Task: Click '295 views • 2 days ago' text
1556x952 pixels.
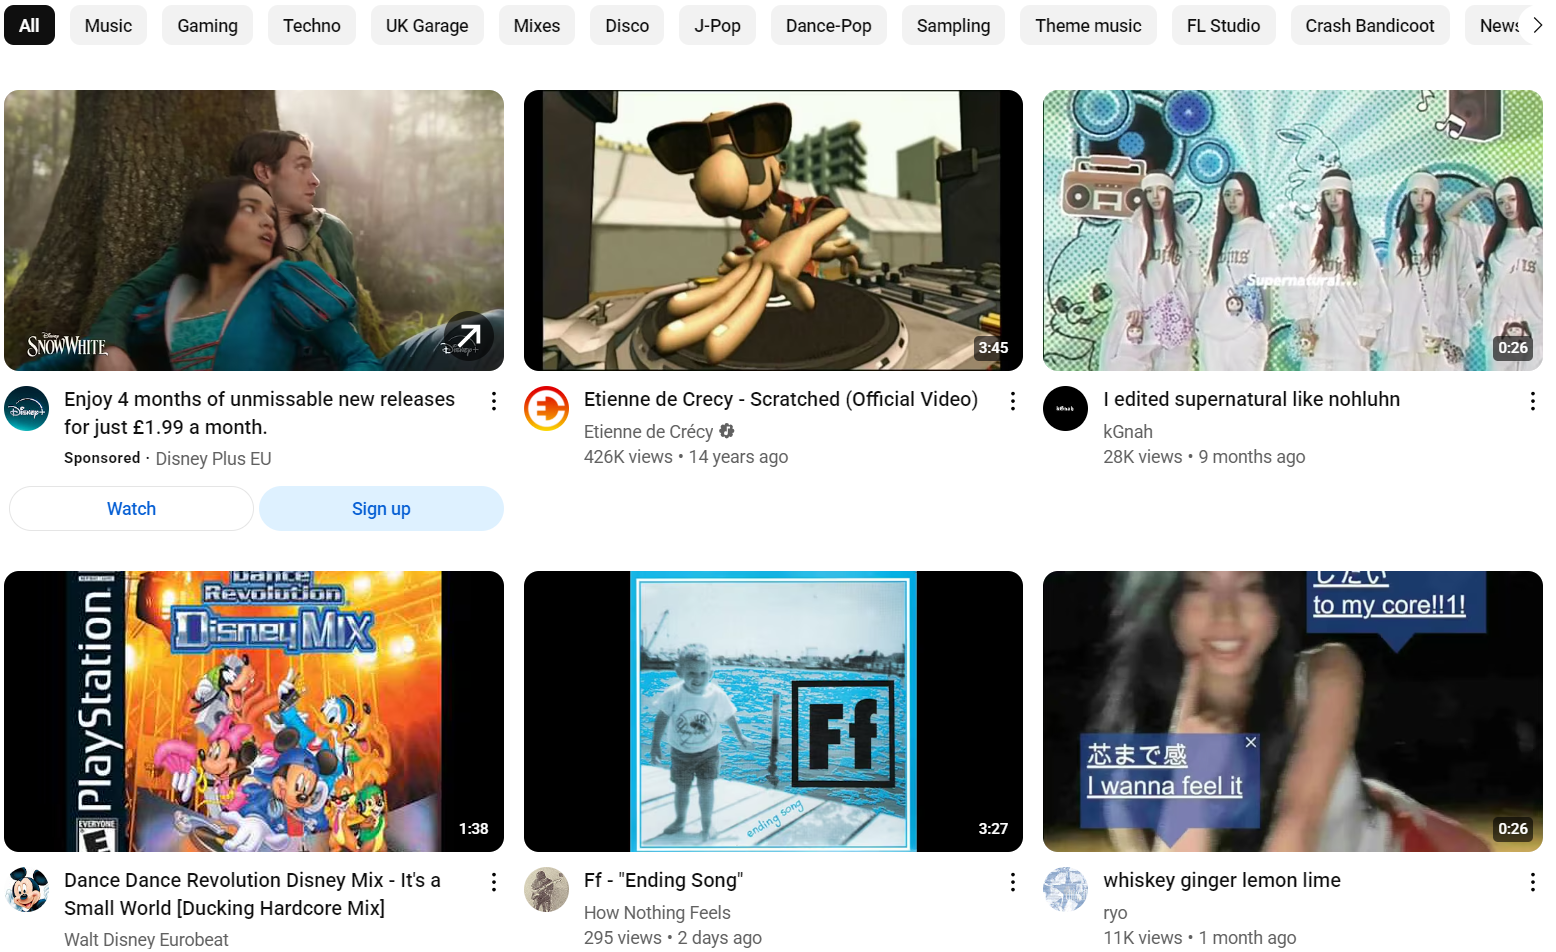Action: point(673,937)
